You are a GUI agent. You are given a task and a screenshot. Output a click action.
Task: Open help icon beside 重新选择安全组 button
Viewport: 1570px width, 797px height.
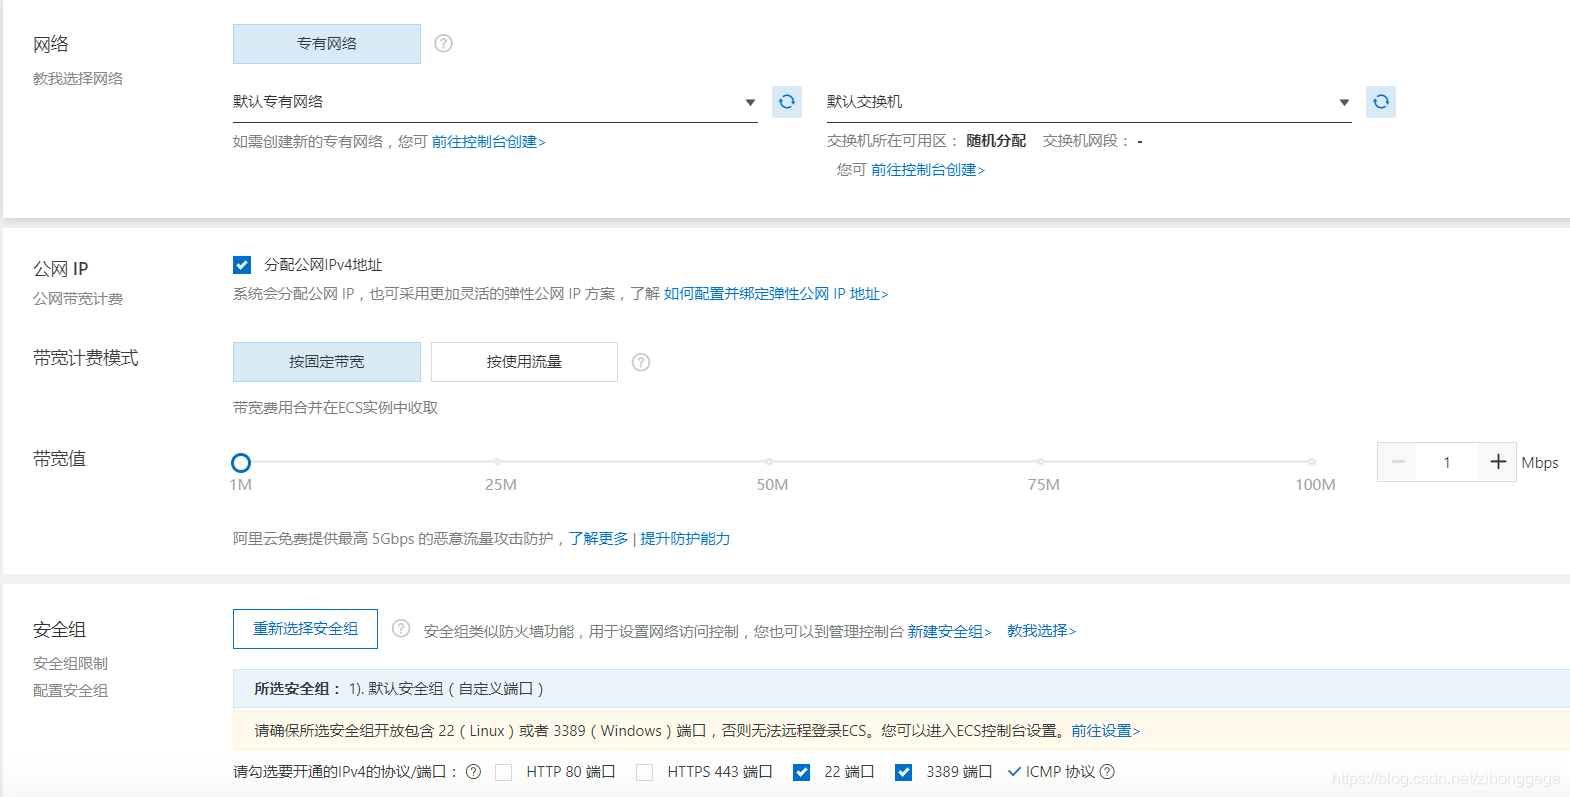coord(401,628)
